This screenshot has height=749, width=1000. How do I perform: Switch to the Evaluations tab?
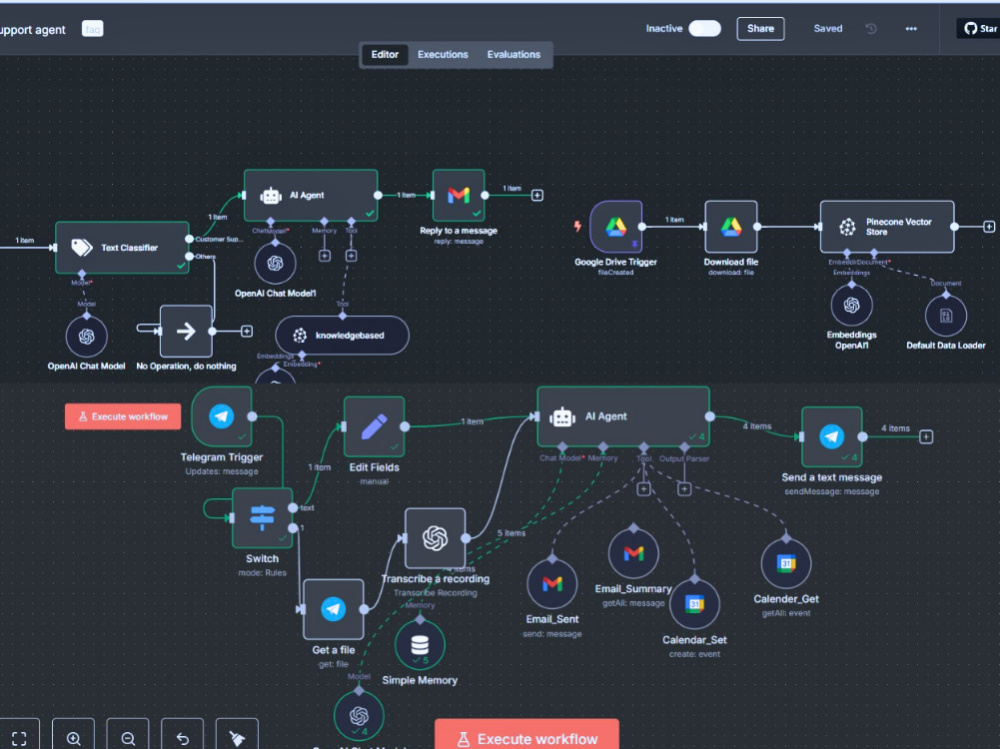click(513, 55)
